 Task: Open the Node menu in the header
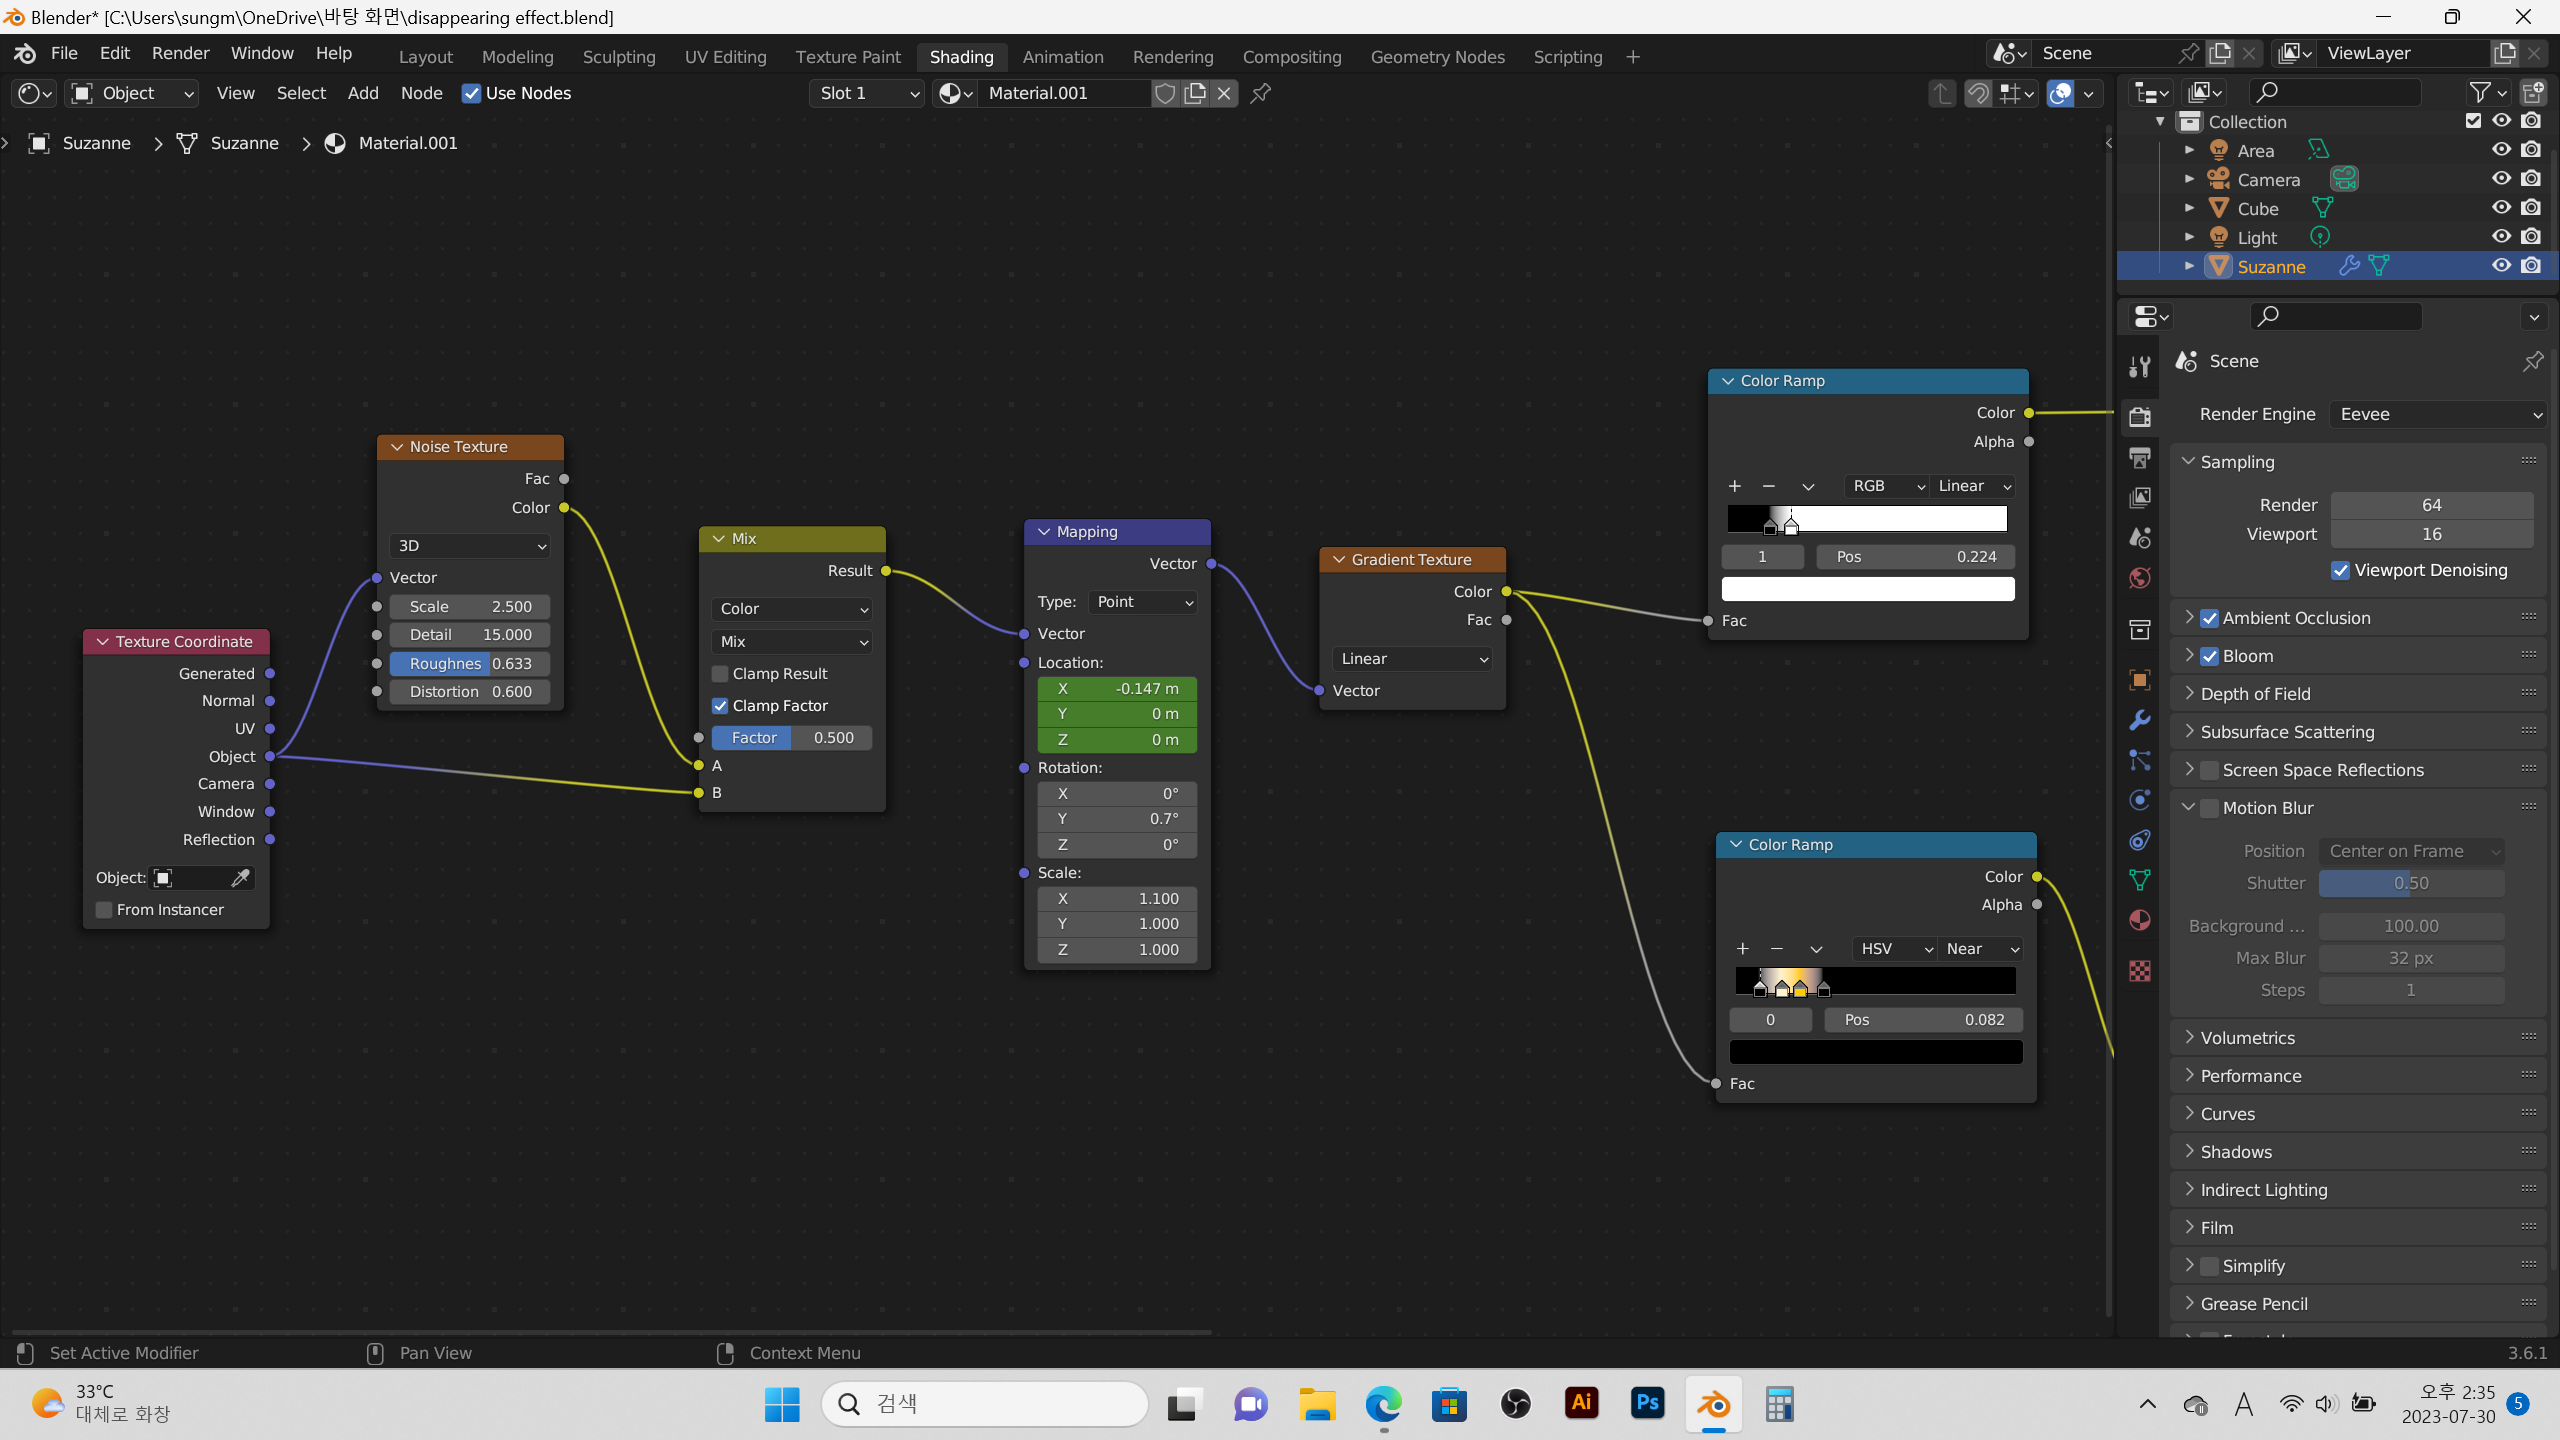point(421,93)
